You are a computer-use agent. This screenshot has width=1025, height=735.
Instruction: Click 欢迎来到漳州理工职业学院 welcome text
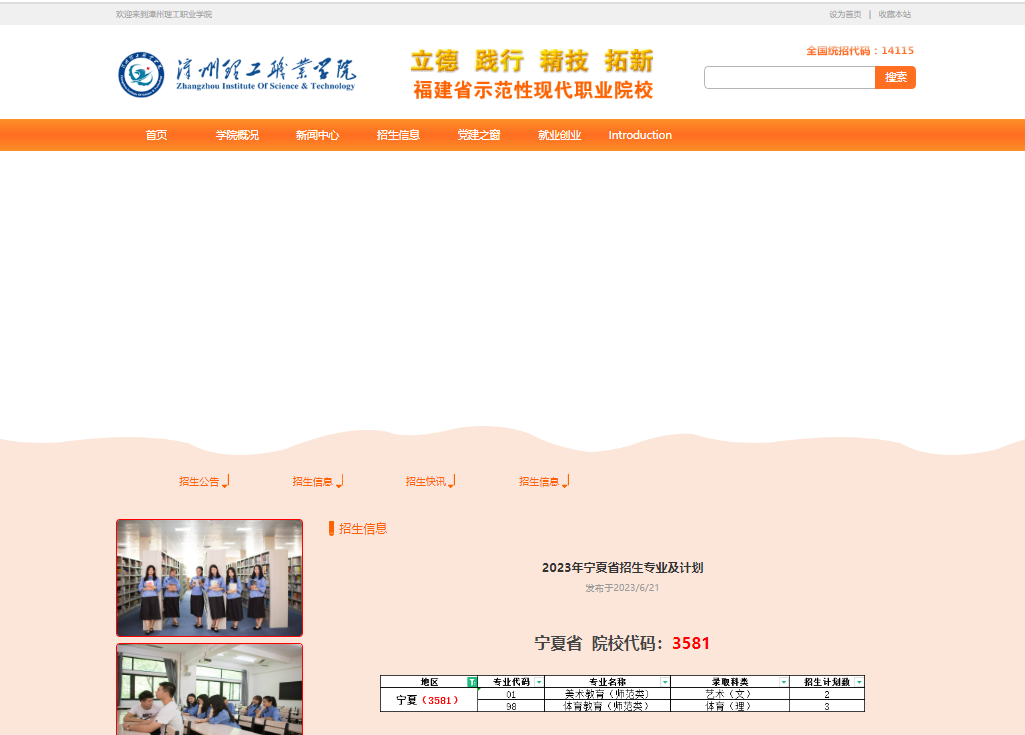pyautogui.click(x=164, y=14)
